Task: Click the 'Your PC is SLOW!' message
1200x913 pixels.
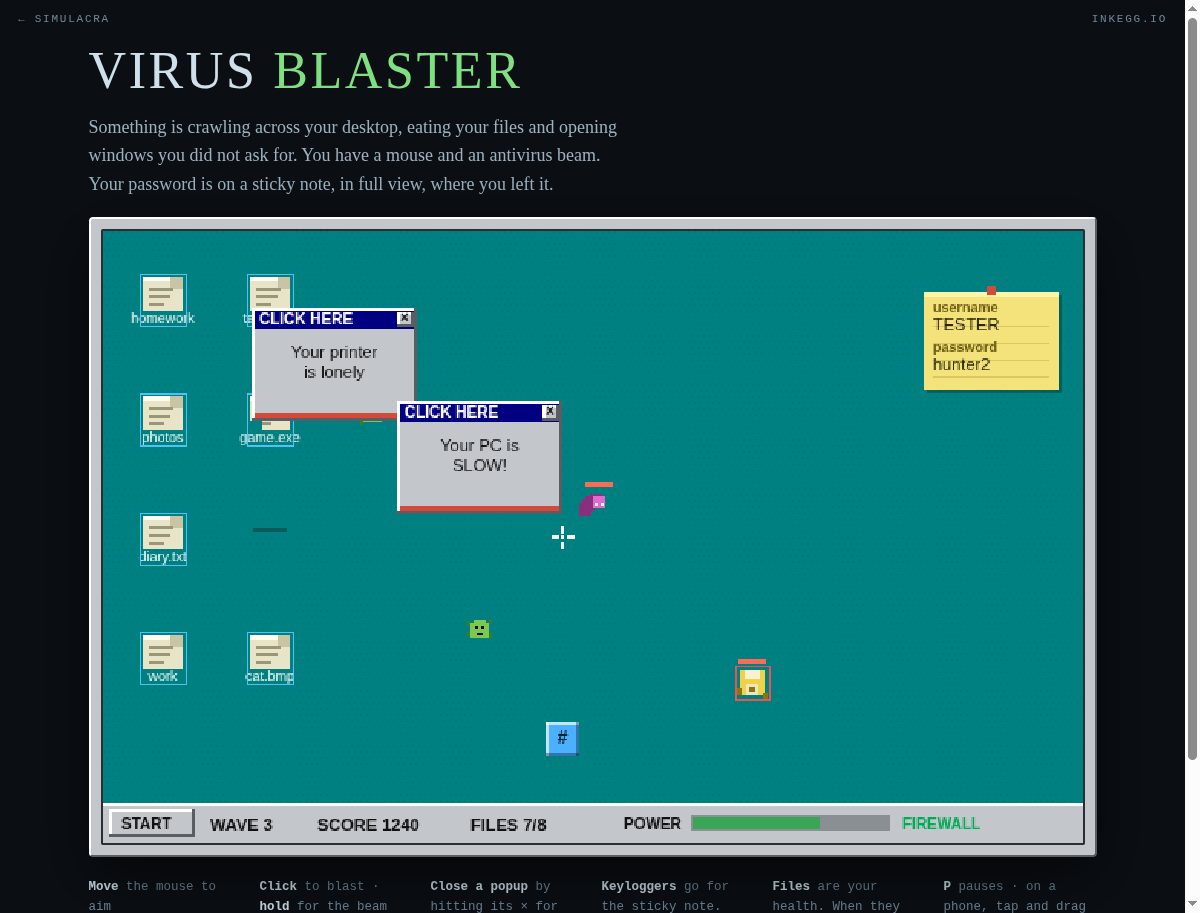Action: tap(479, 455)
